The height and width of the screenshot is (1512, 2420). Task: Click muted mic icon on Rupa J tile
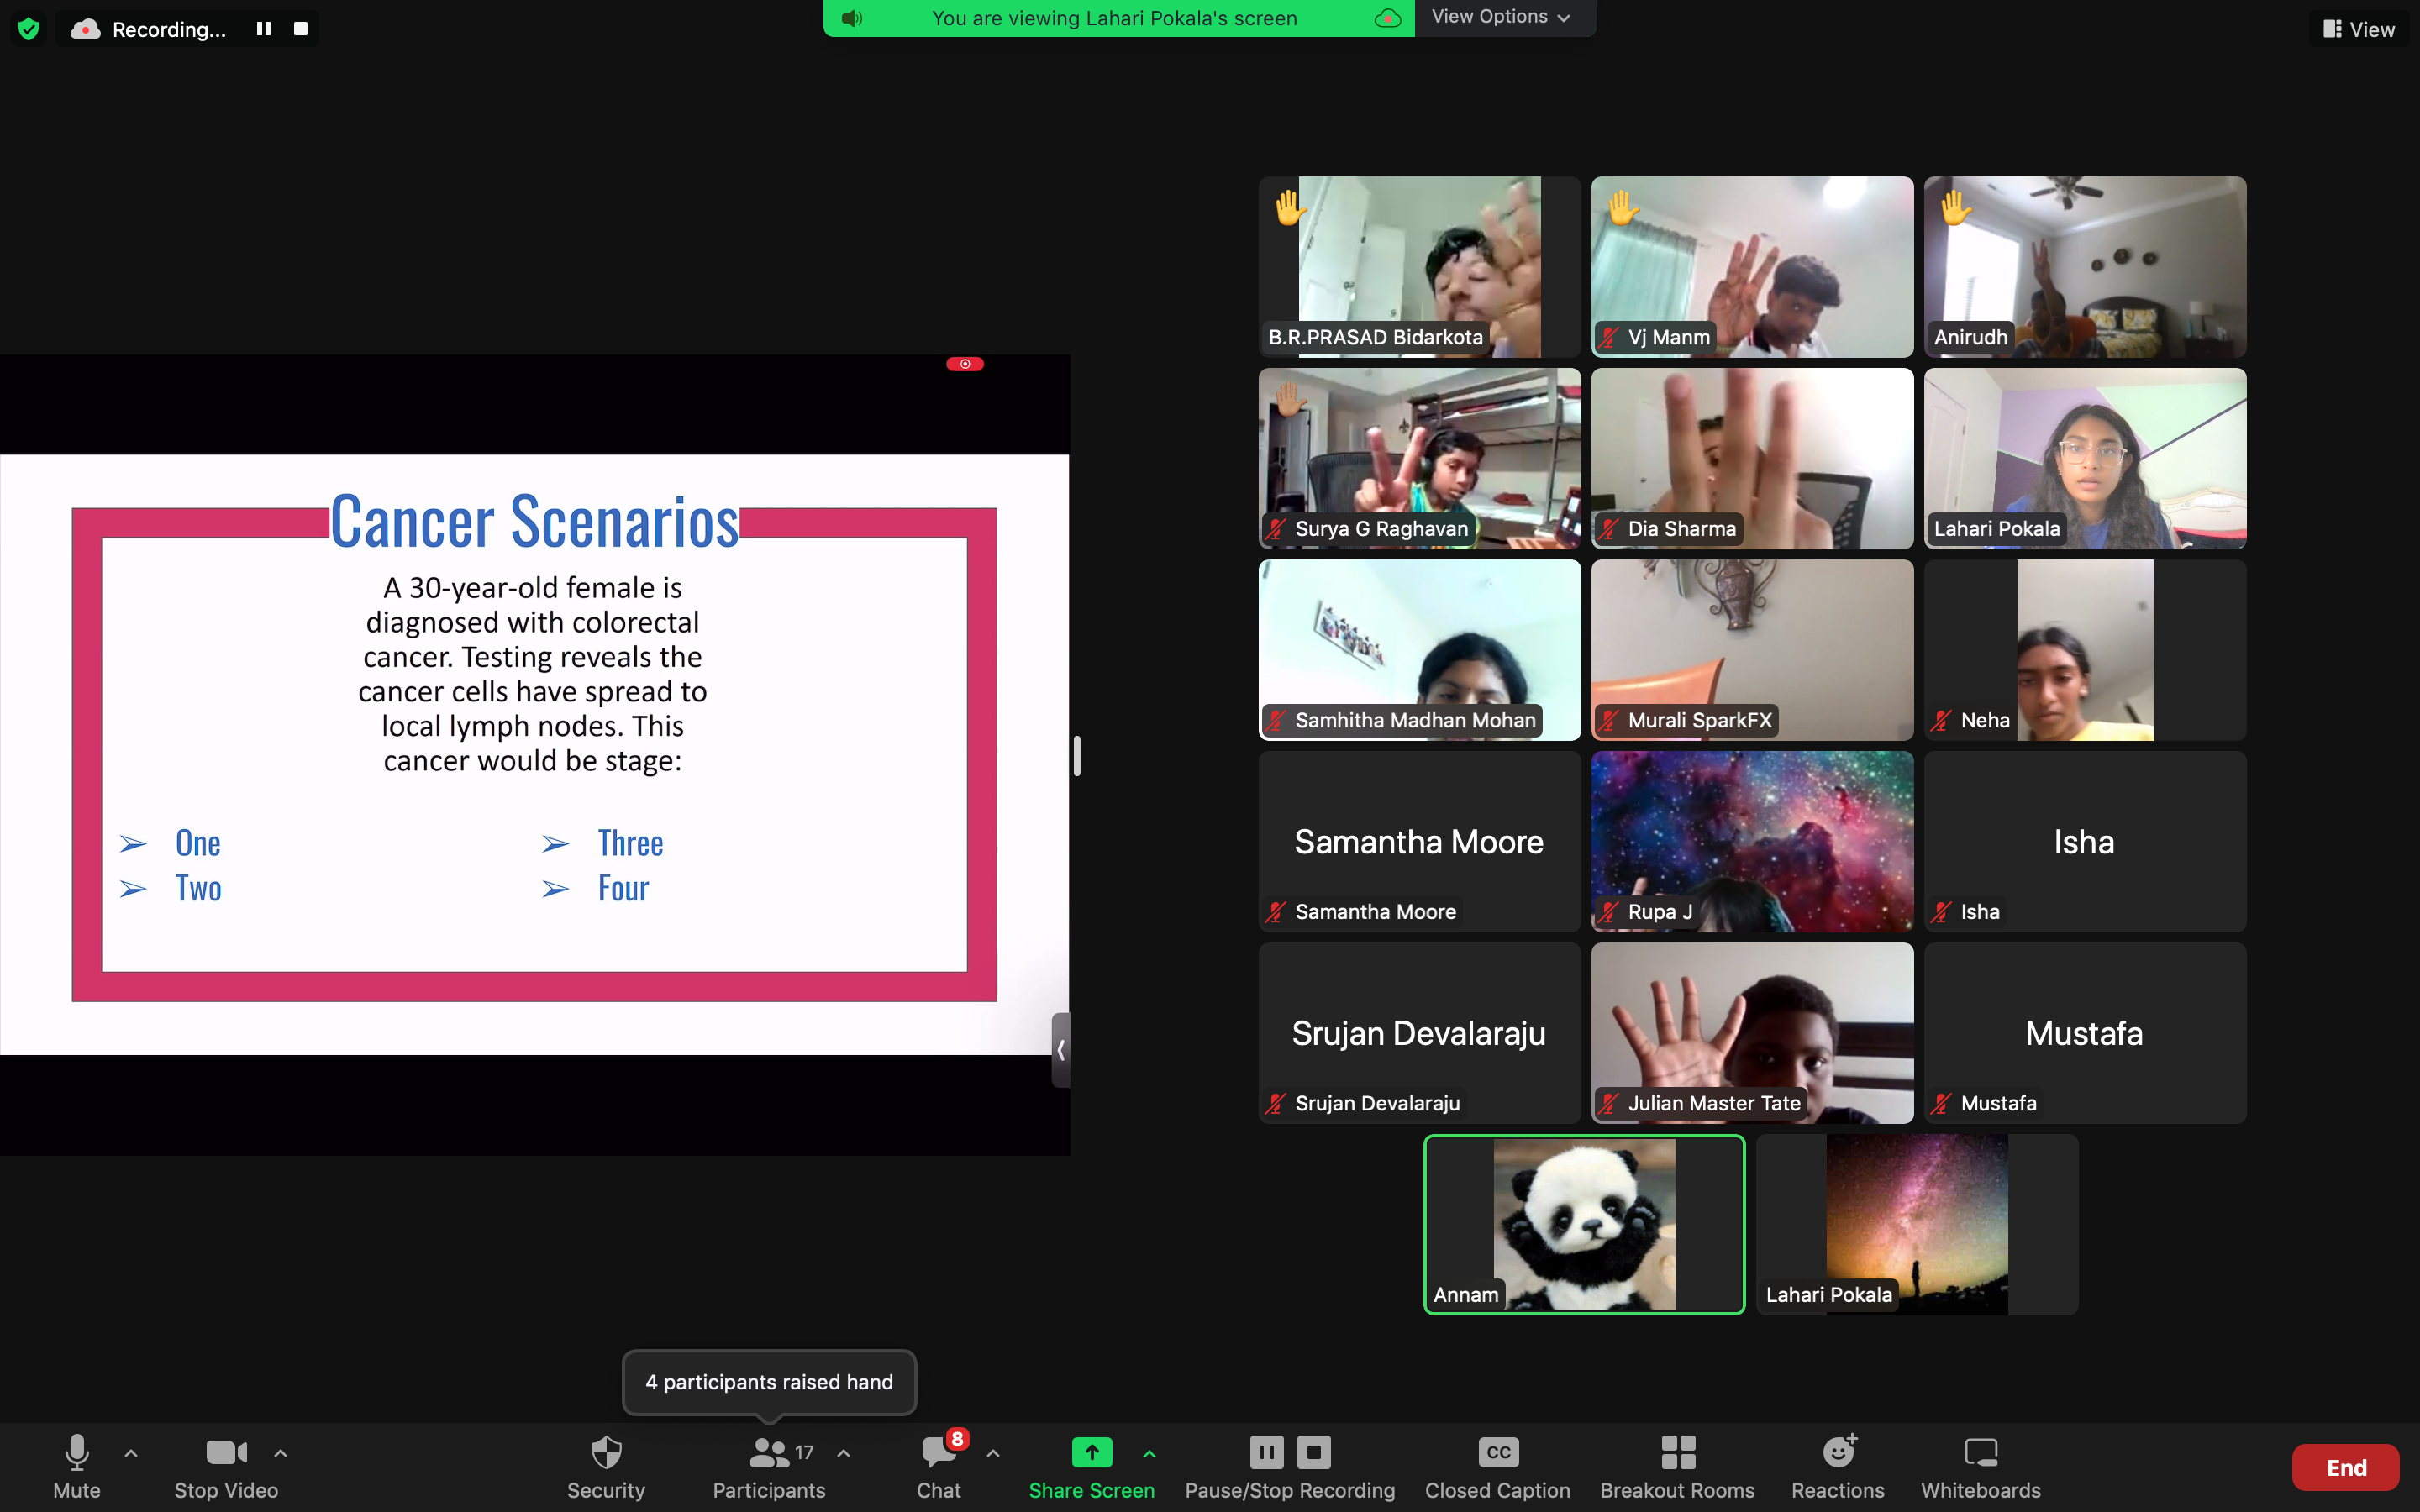[1608, 912]
